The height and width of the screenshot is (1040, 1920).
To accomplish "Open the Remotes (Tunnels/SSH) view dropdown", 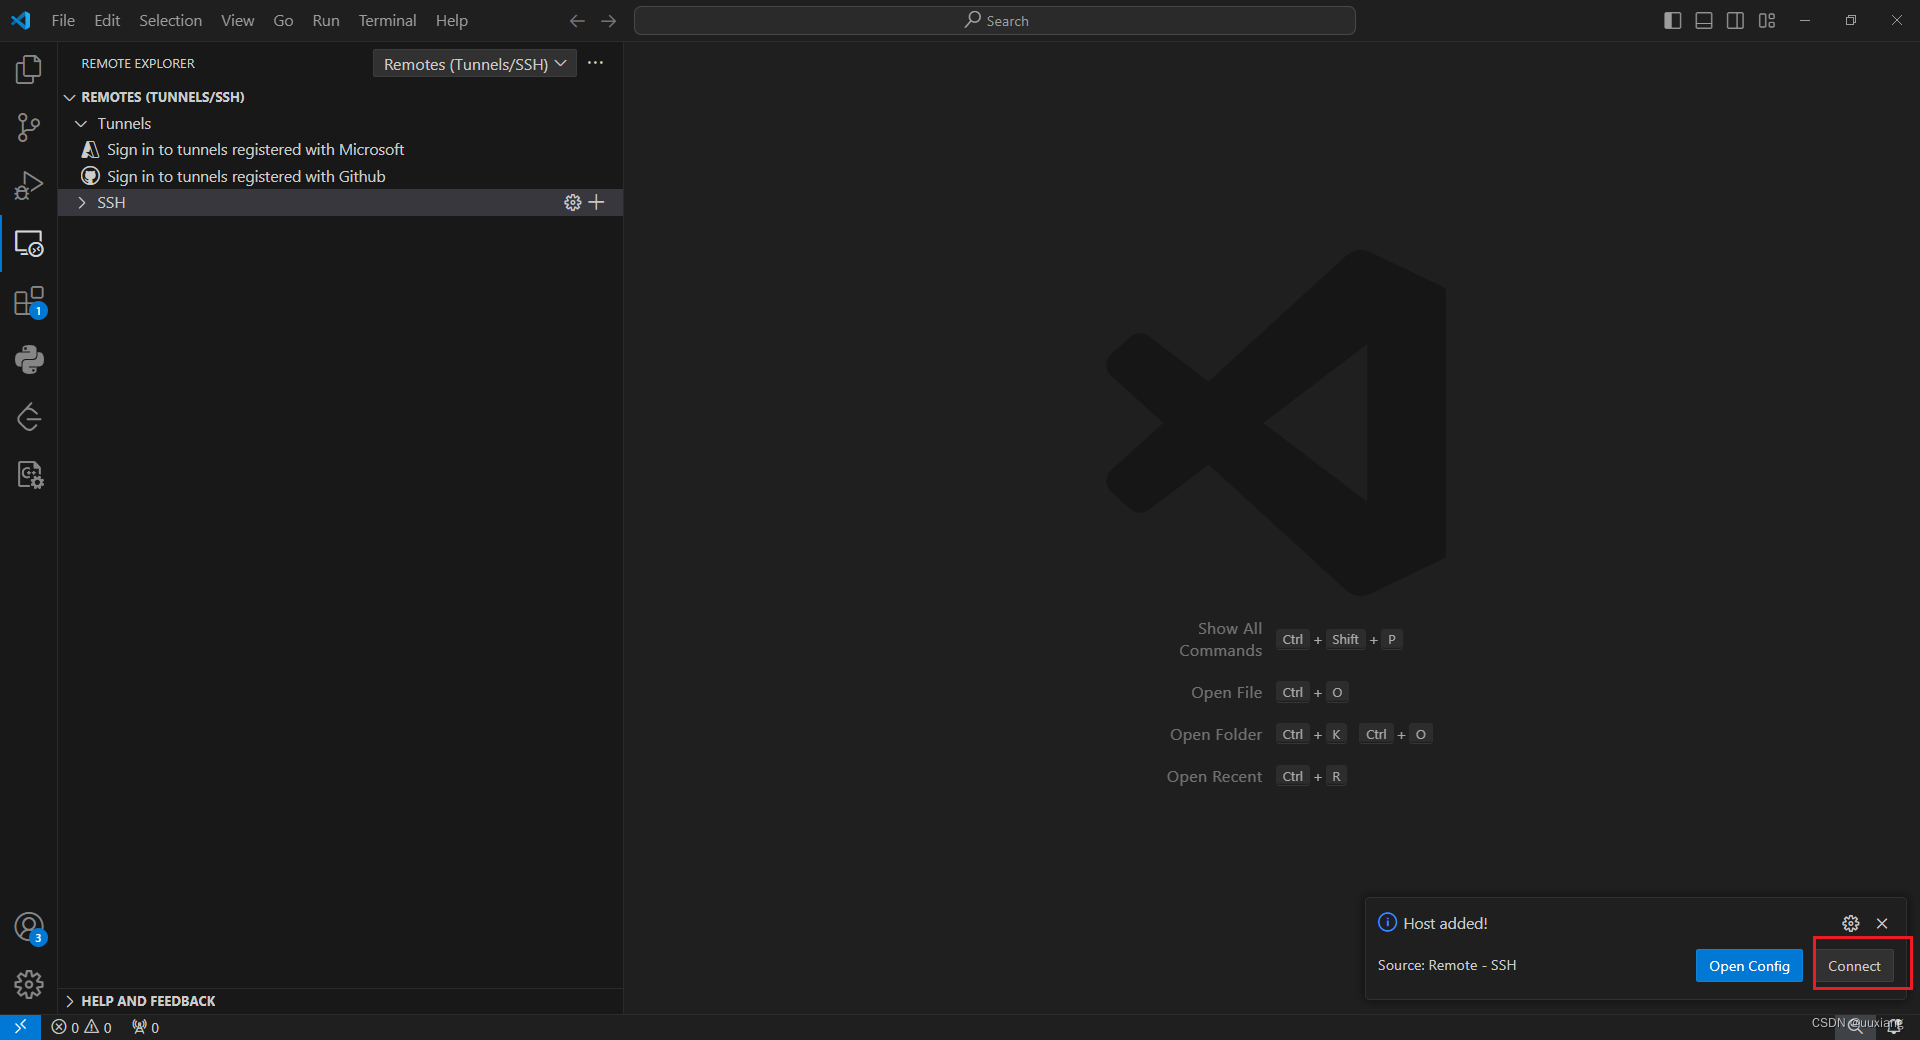I will (474, 63).
